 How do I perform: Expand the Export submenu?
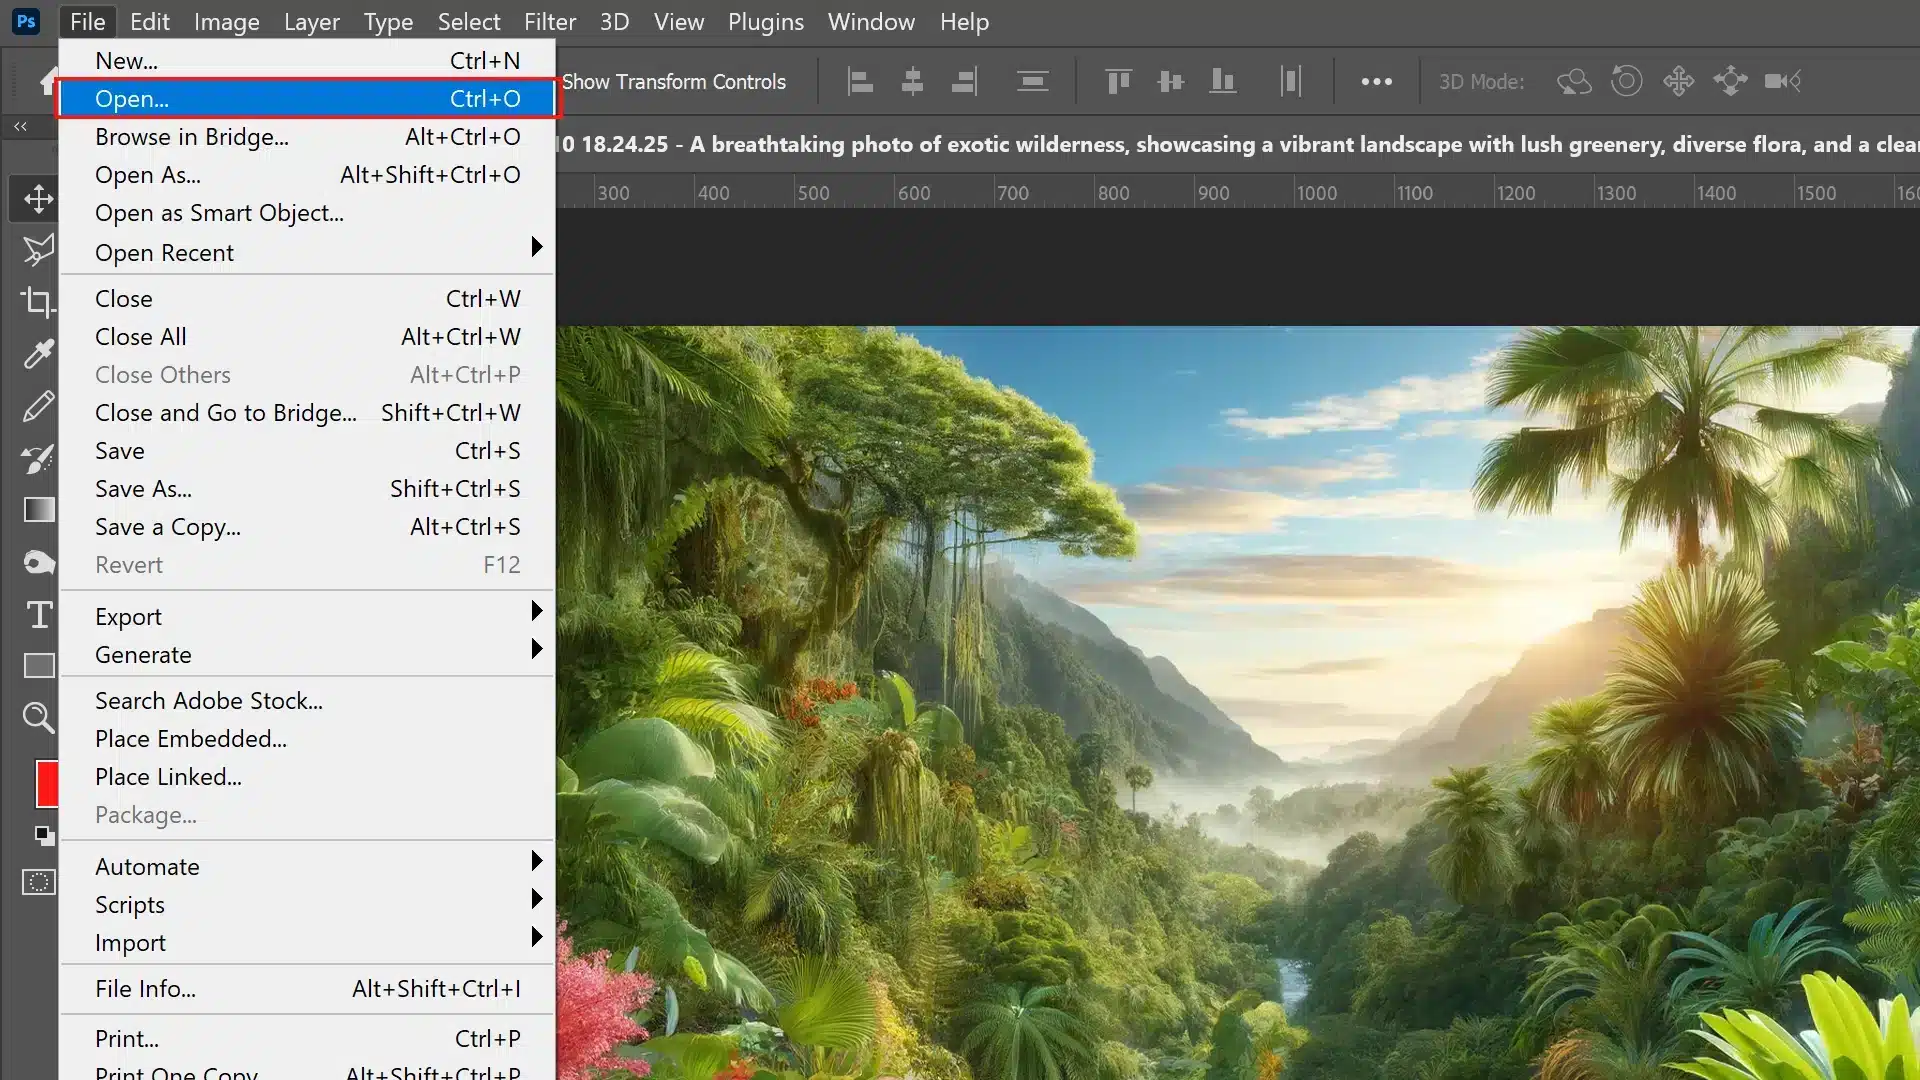[x=307, y=616]
